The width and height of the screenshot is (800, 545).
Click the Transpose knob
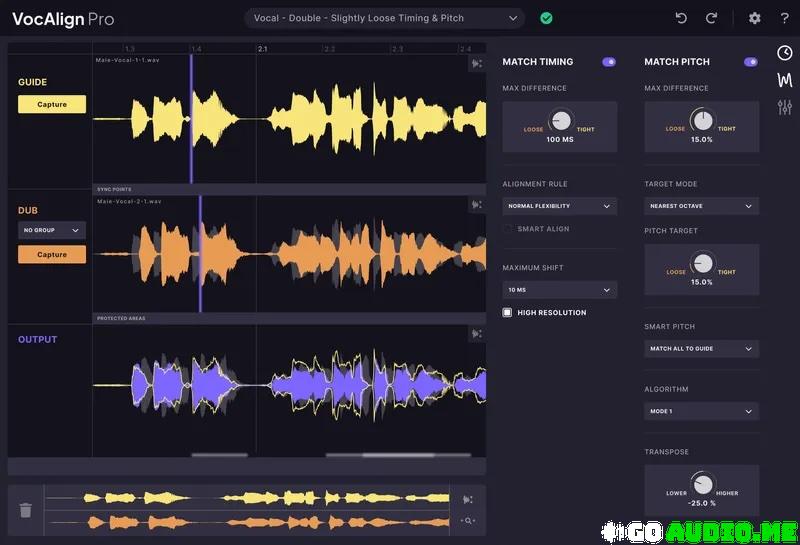pyautogui.click(x=703, y=484)
